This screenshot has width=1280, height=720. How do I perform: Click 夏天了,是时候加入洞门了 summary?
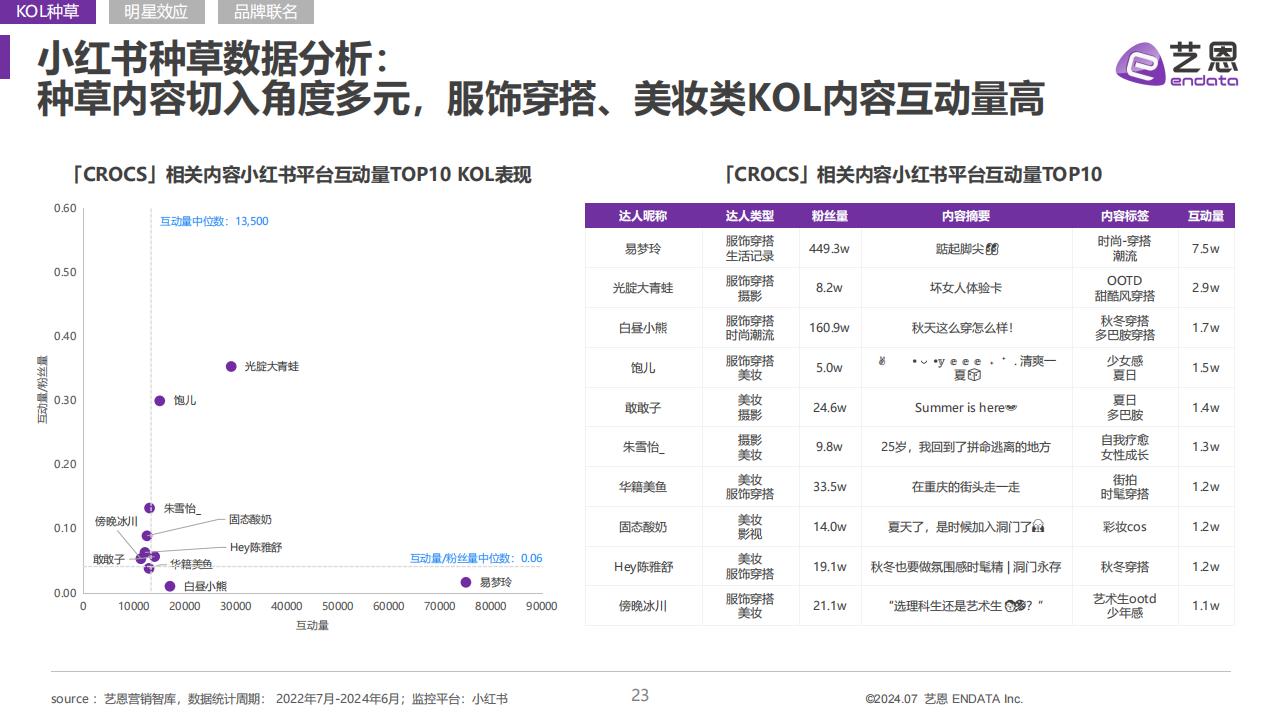(x=966, y=526)
